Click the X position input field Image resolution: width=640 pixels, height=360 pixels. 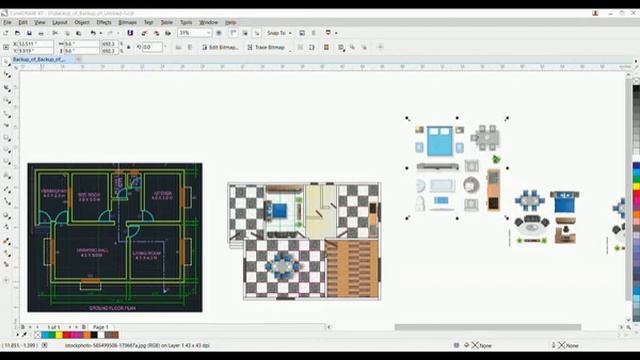pyautogui.click(x=33, y=44)
